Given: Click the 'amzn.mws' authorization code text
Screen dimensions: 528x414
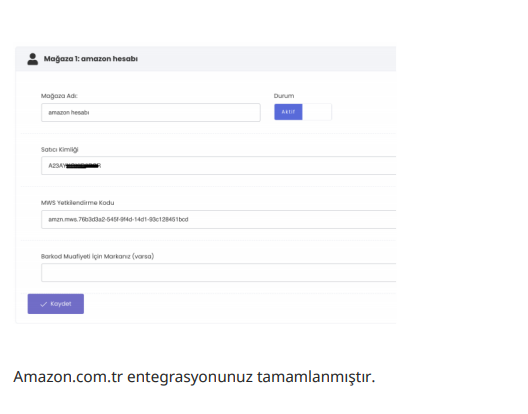Looking at the screenshot, I should point(118,219).
